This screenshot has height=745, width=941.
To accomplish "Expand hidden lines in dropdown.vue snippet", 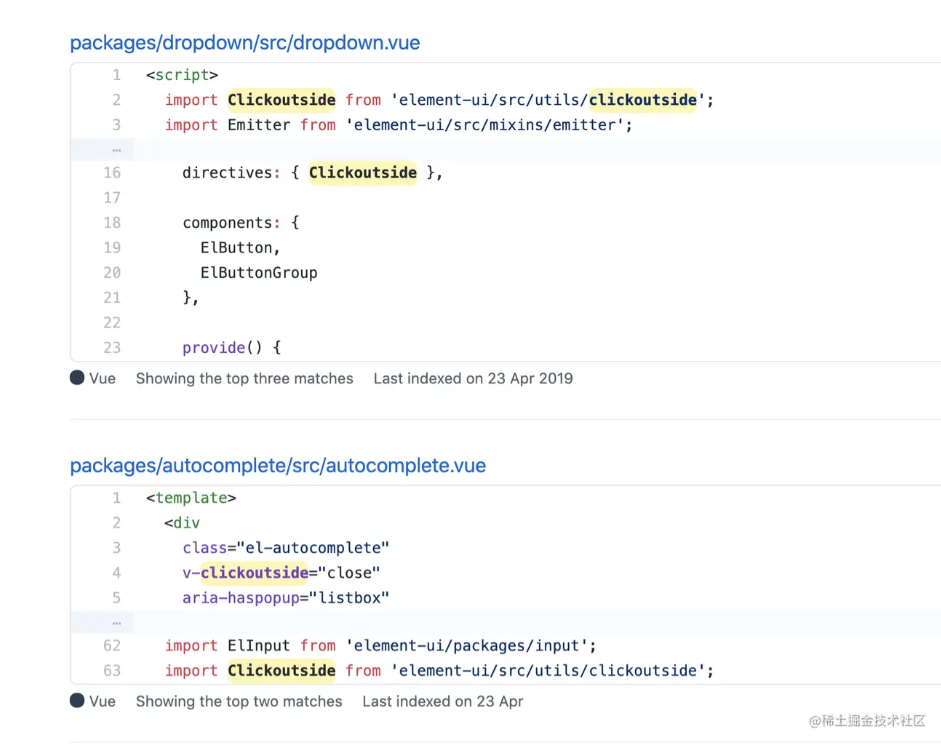I will (x=116, y=150).
